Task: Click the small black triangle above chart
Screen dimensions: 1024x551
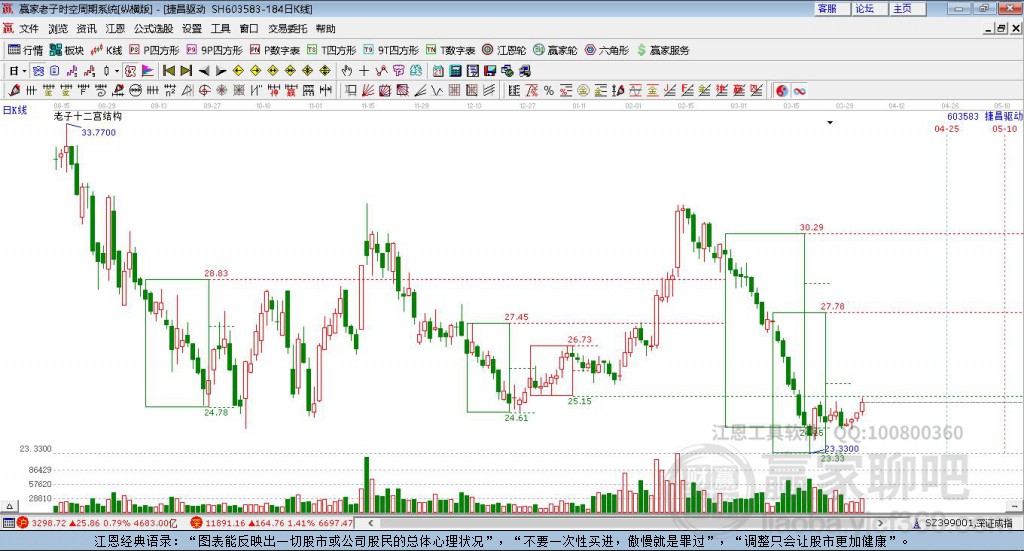Action: click(x=830, y=122)
